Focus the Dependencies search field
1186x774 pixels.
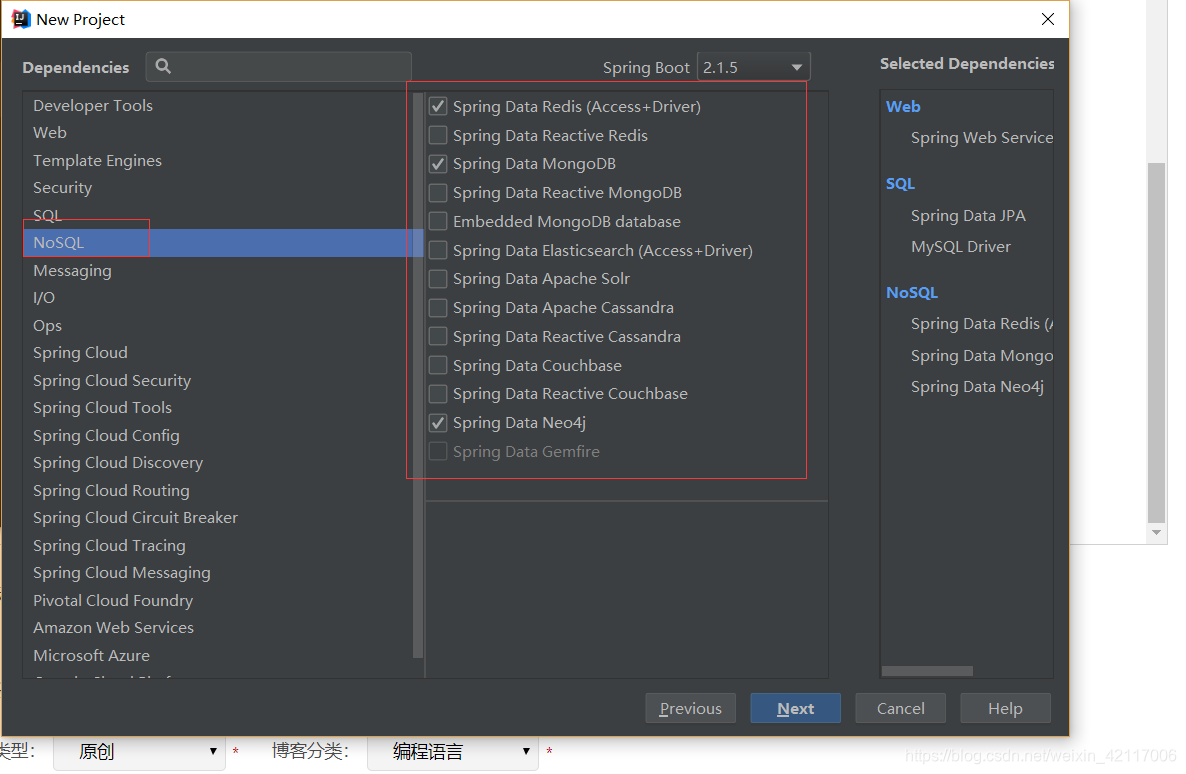click(x=279, y=67)
